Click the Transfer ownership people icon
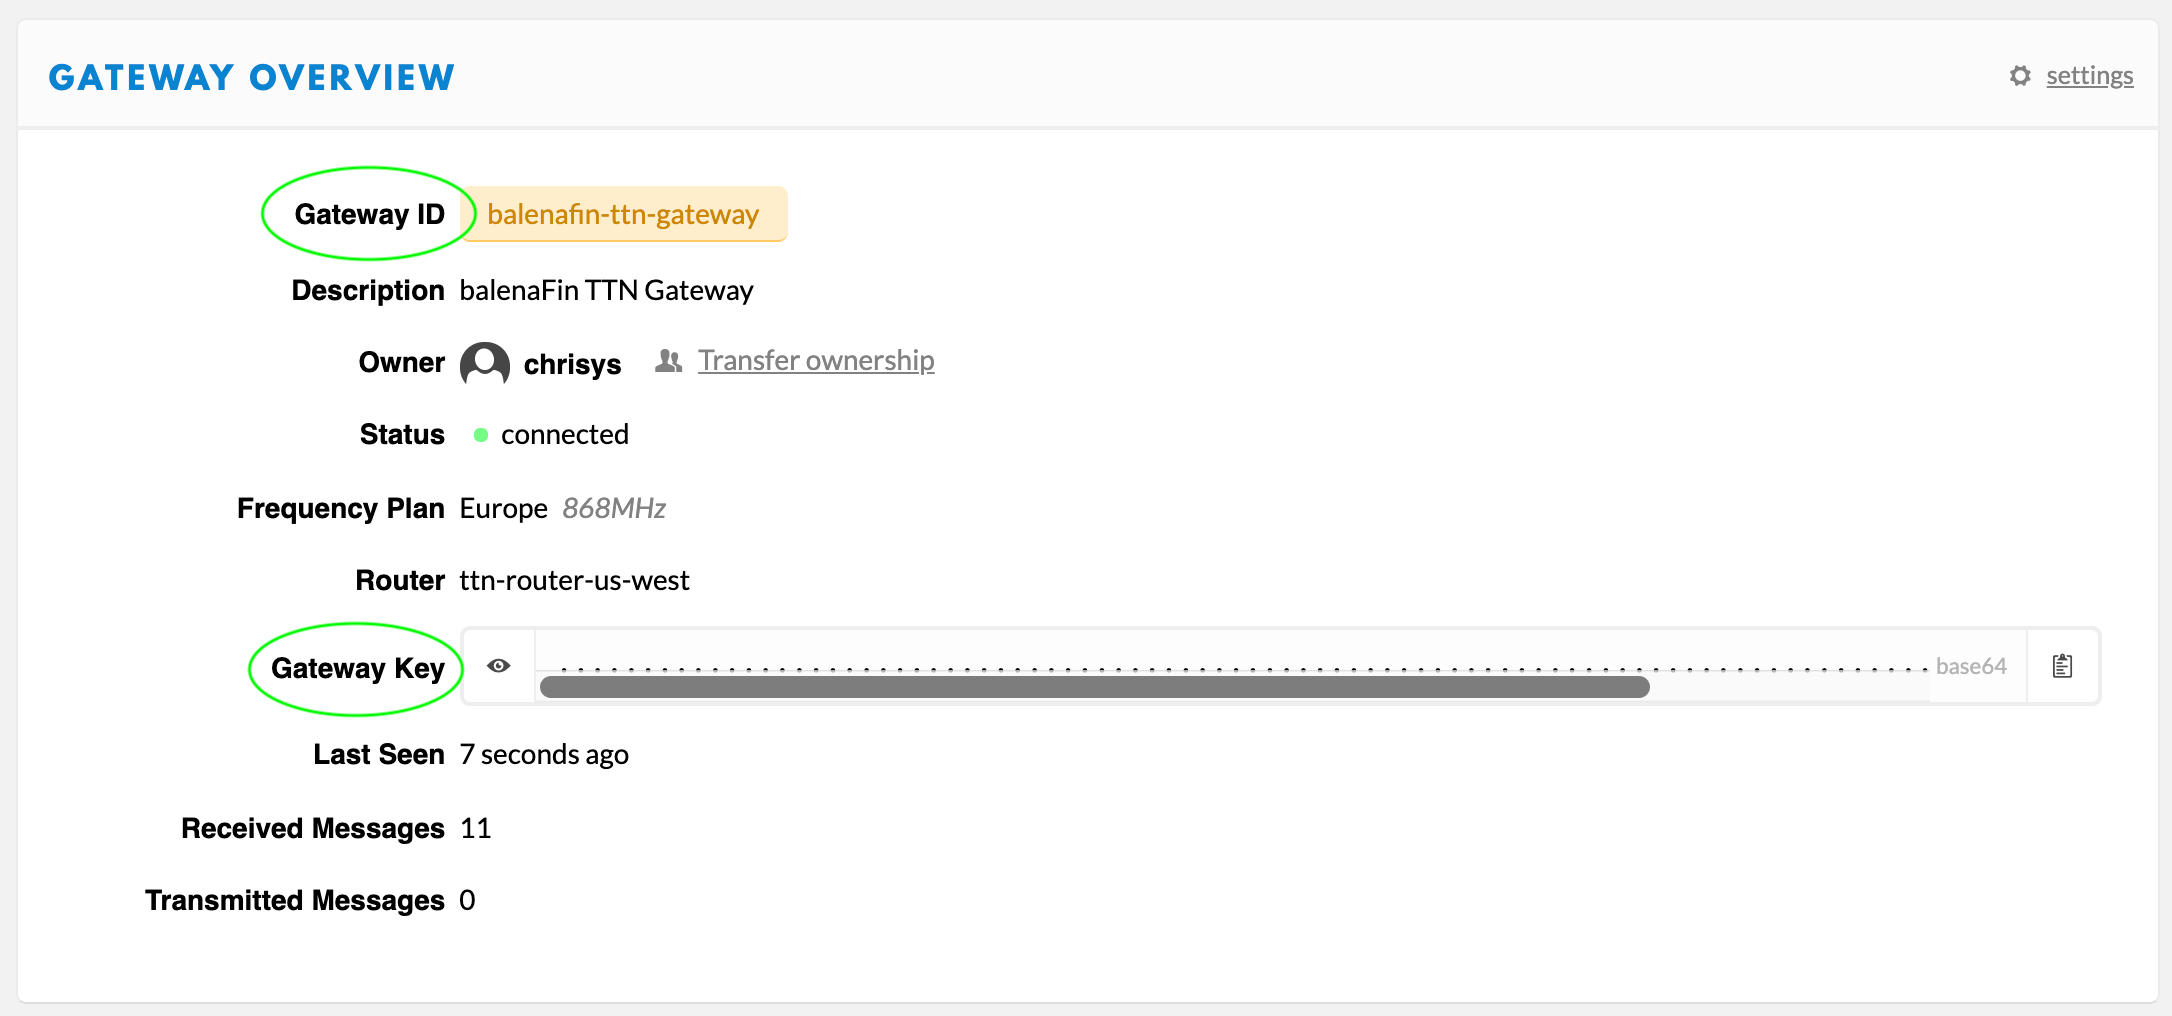 [x=669, y=361]
